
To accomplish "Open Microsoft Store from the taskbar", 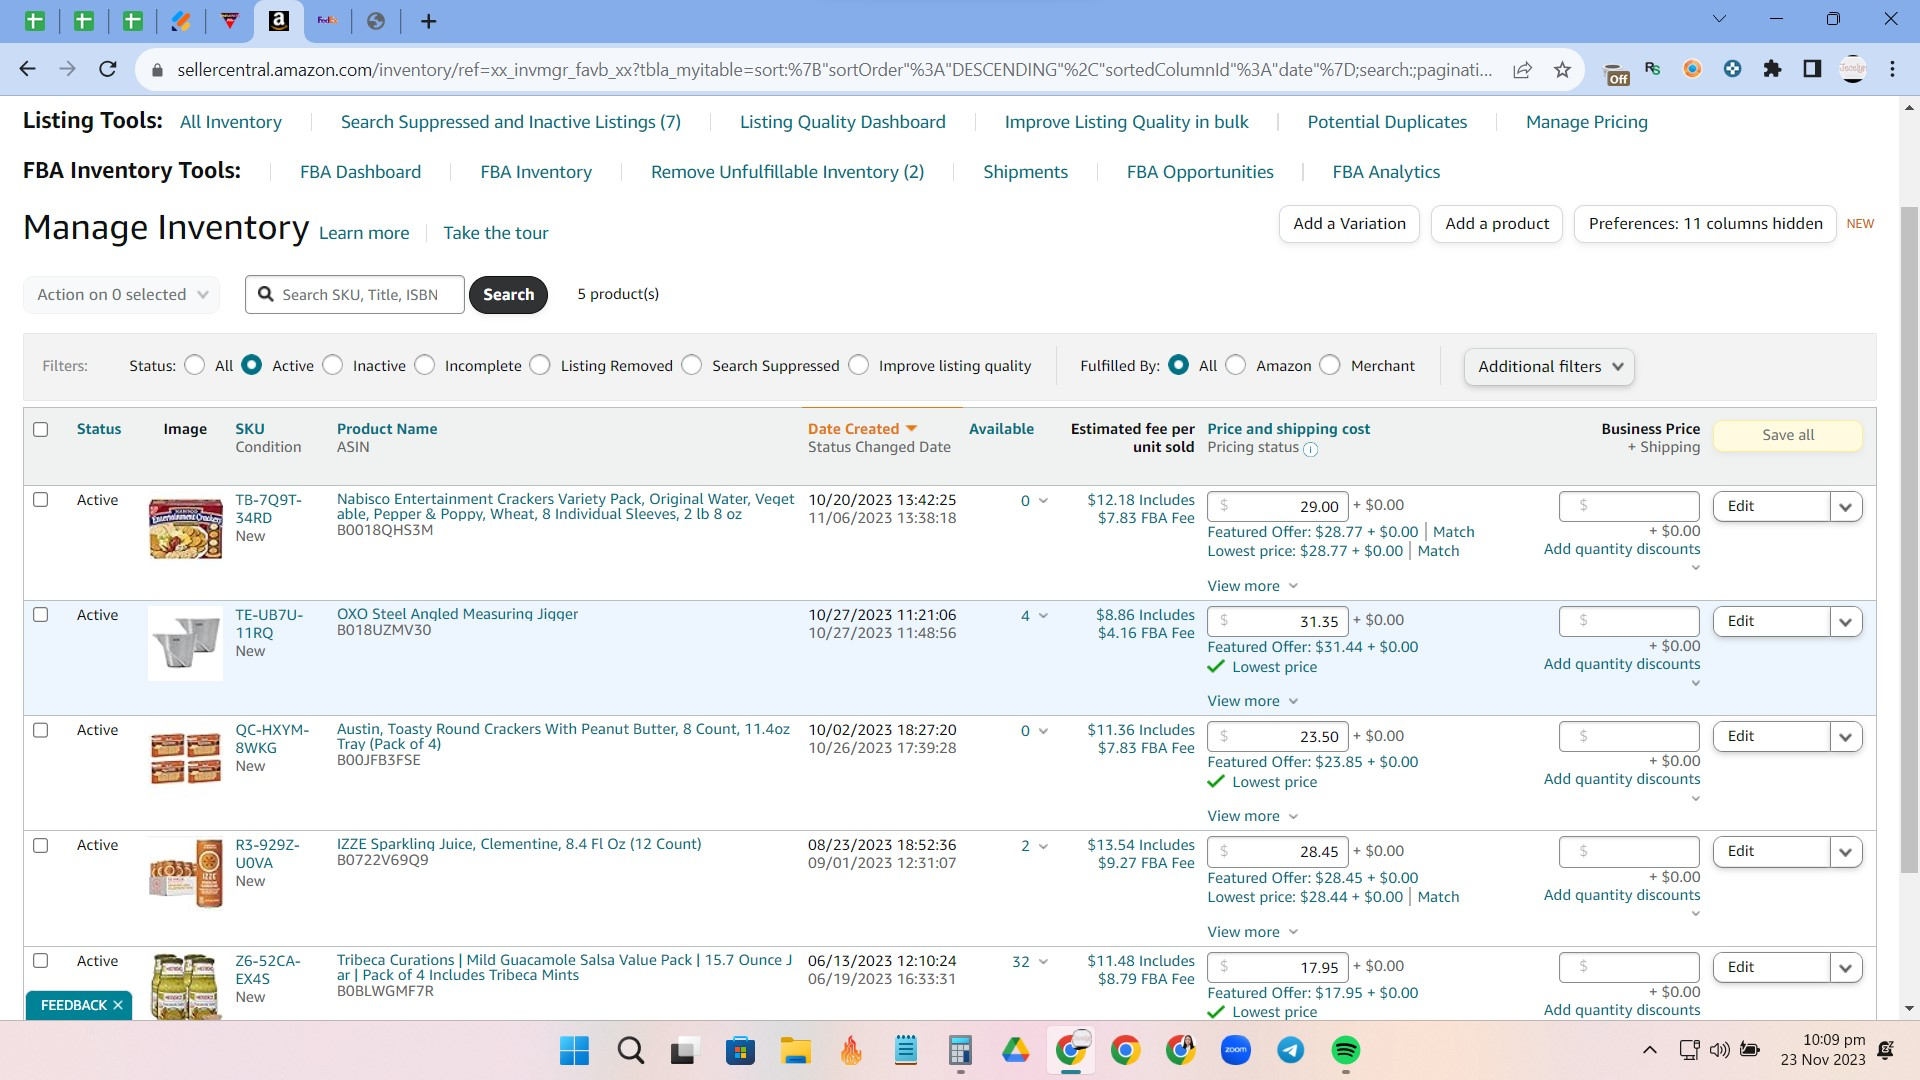I will point(740,1050).
